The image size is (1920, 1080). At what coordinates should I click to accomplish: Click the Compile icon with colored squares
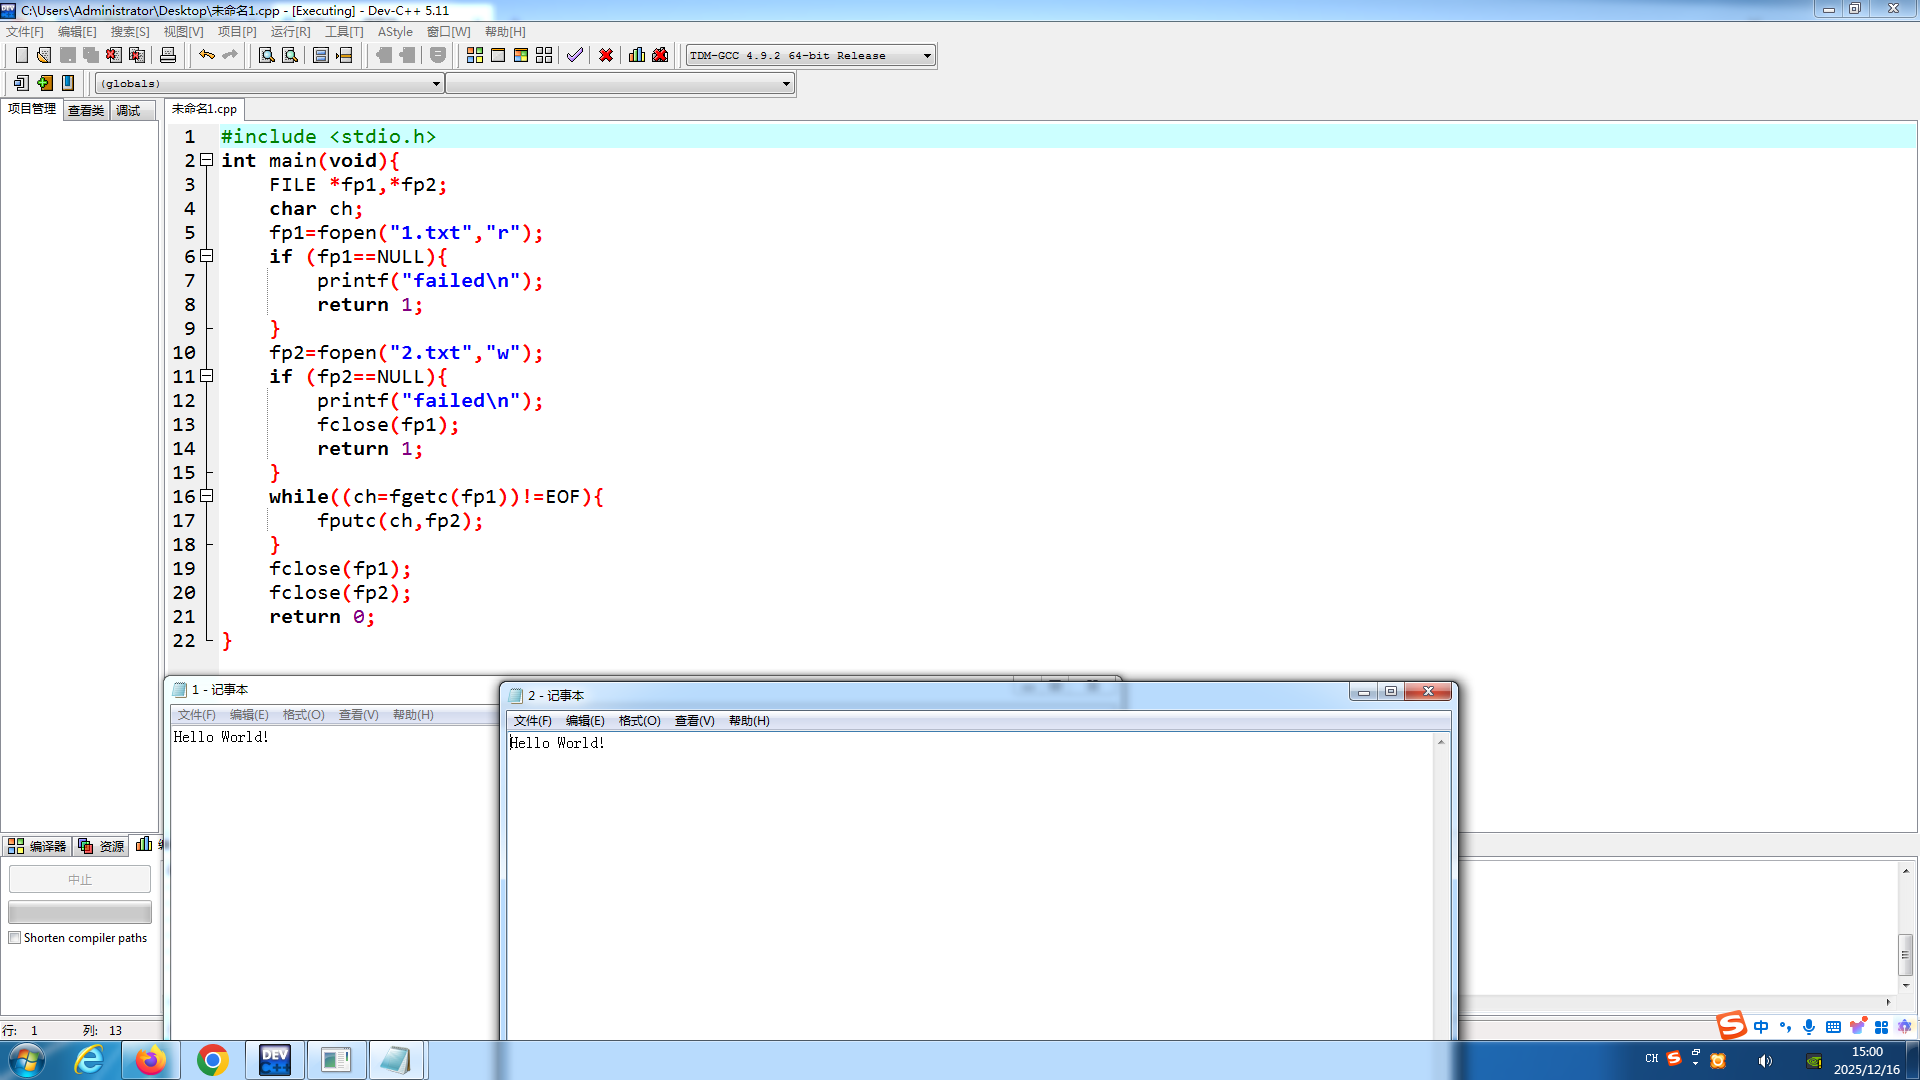[x=475, y=55]
